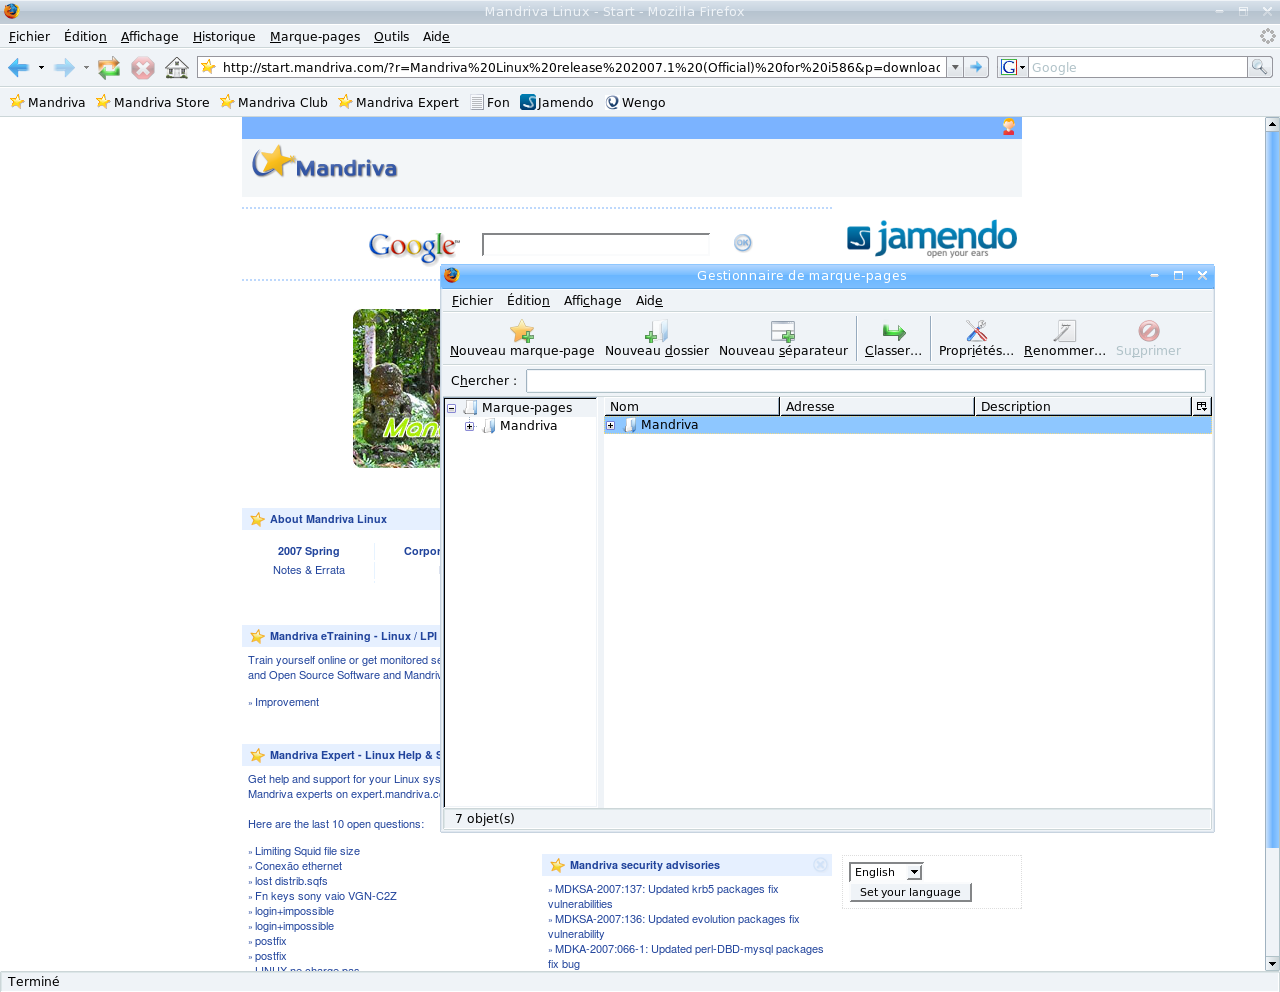This screenshot has width=1280, height=992.
Task: Open the Jamendo bookmark
Action: [557, 102]
